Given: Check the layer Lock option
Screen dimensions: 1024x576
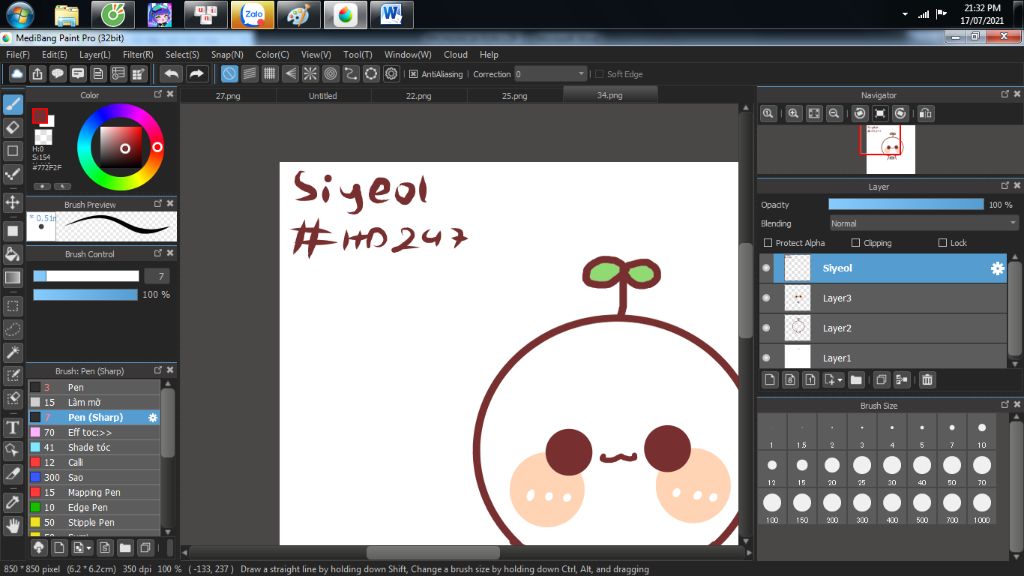Looking at the screenshot, I should click(942, 243).
